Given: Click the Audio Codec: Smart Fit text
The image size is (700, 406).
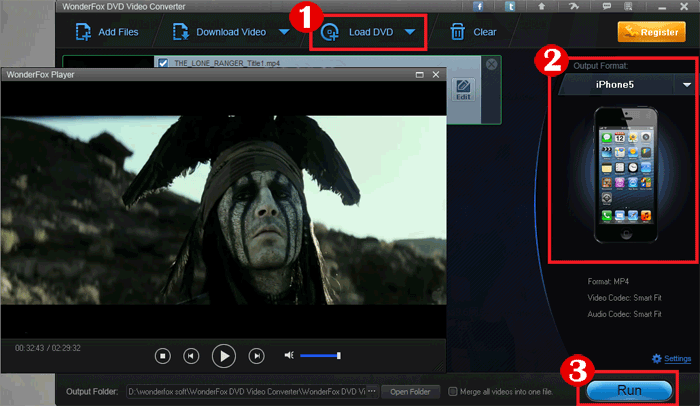Looking at the screenshot, I should pos(624,314).
